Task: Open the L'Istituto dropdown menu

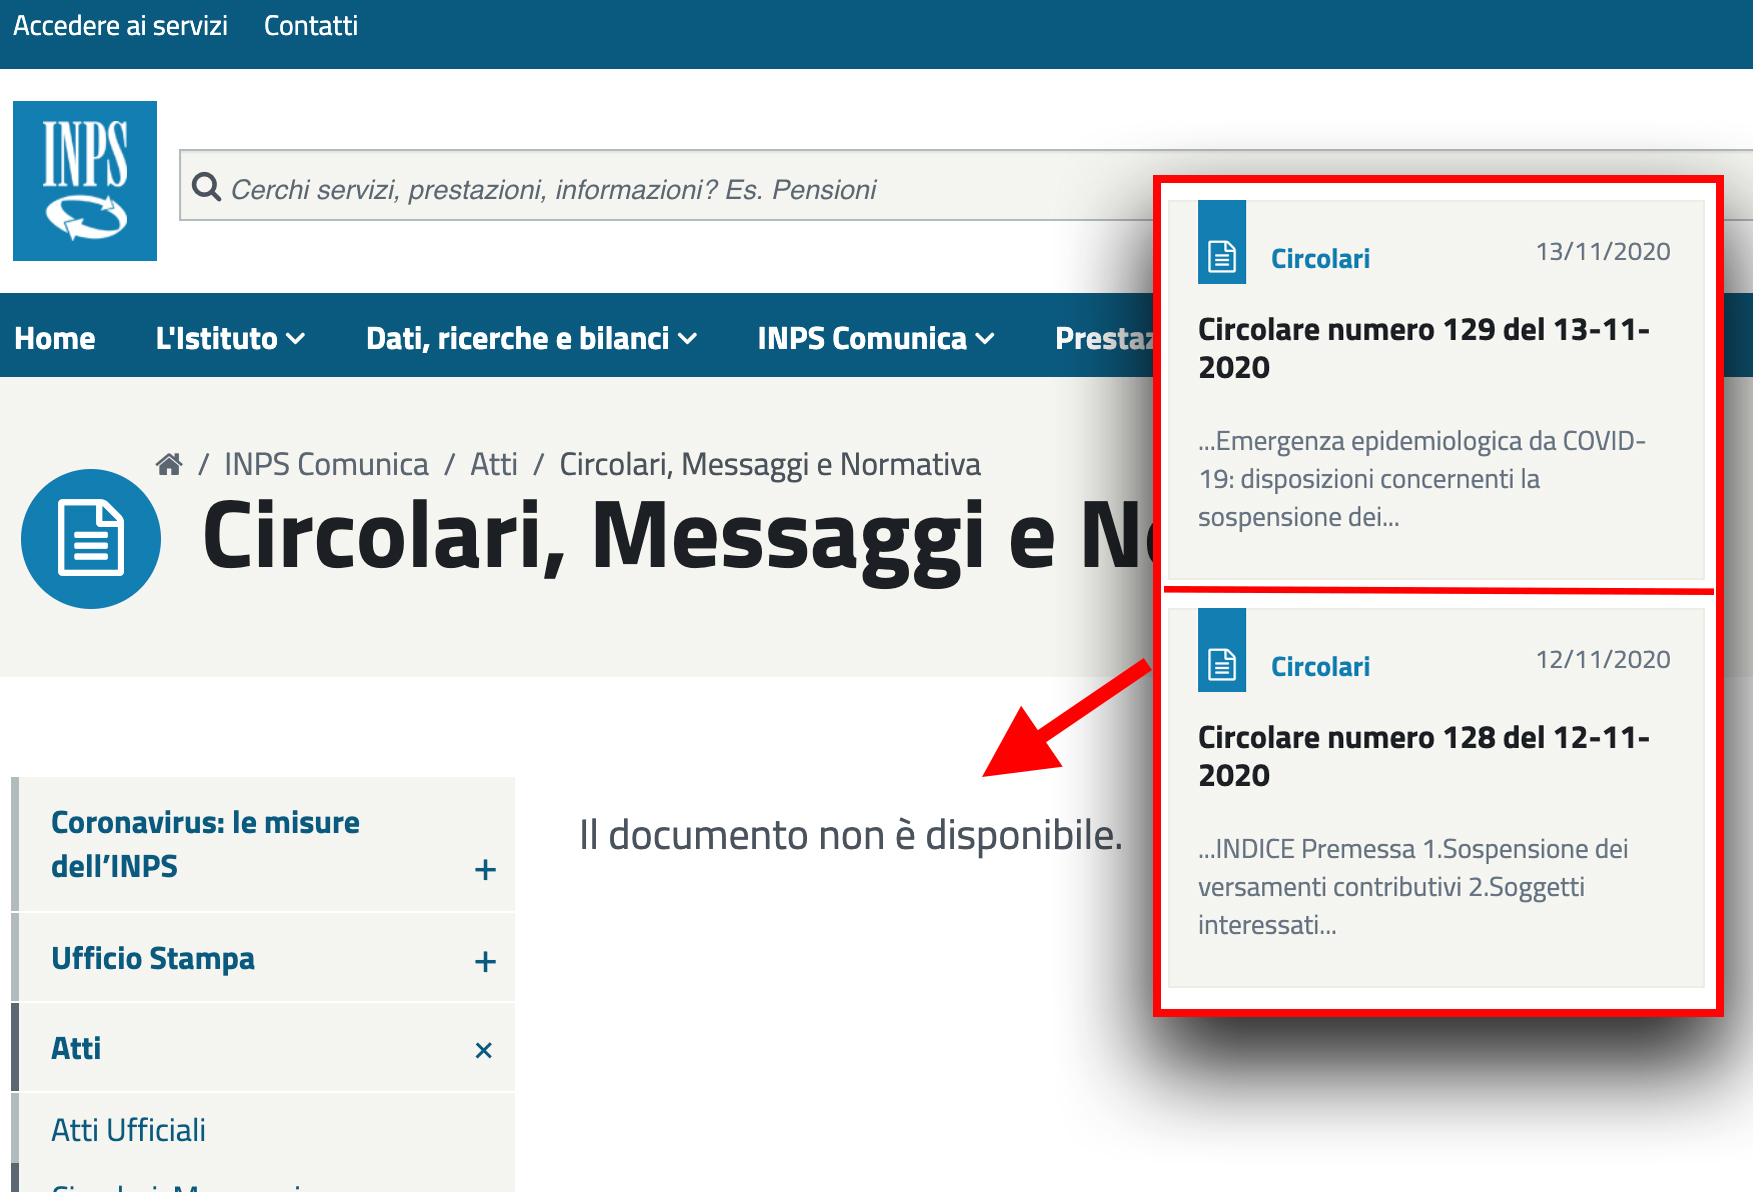Action: pos(230,338)
